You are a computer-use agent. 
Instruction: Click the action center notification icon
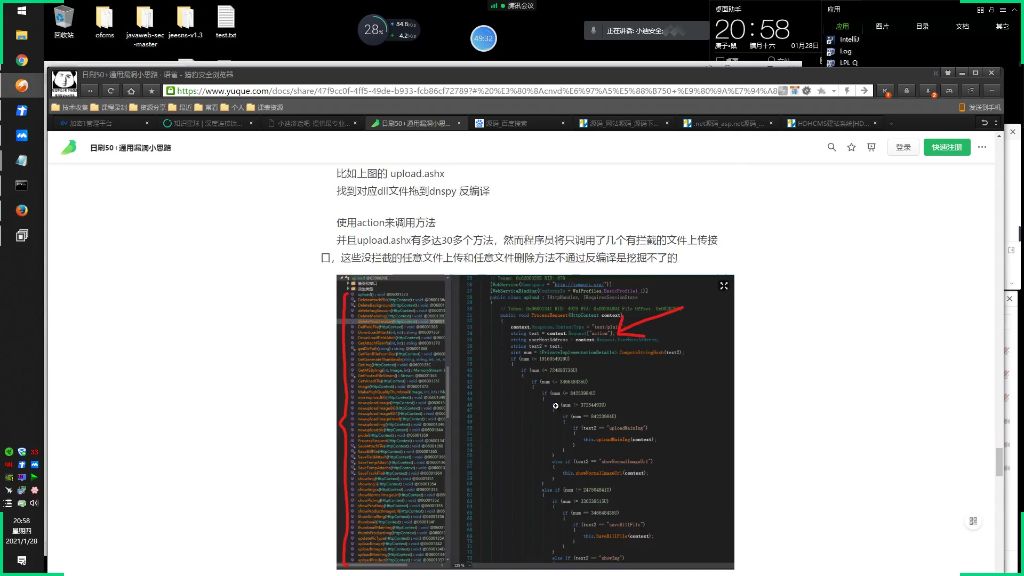[x=22, y=560]
